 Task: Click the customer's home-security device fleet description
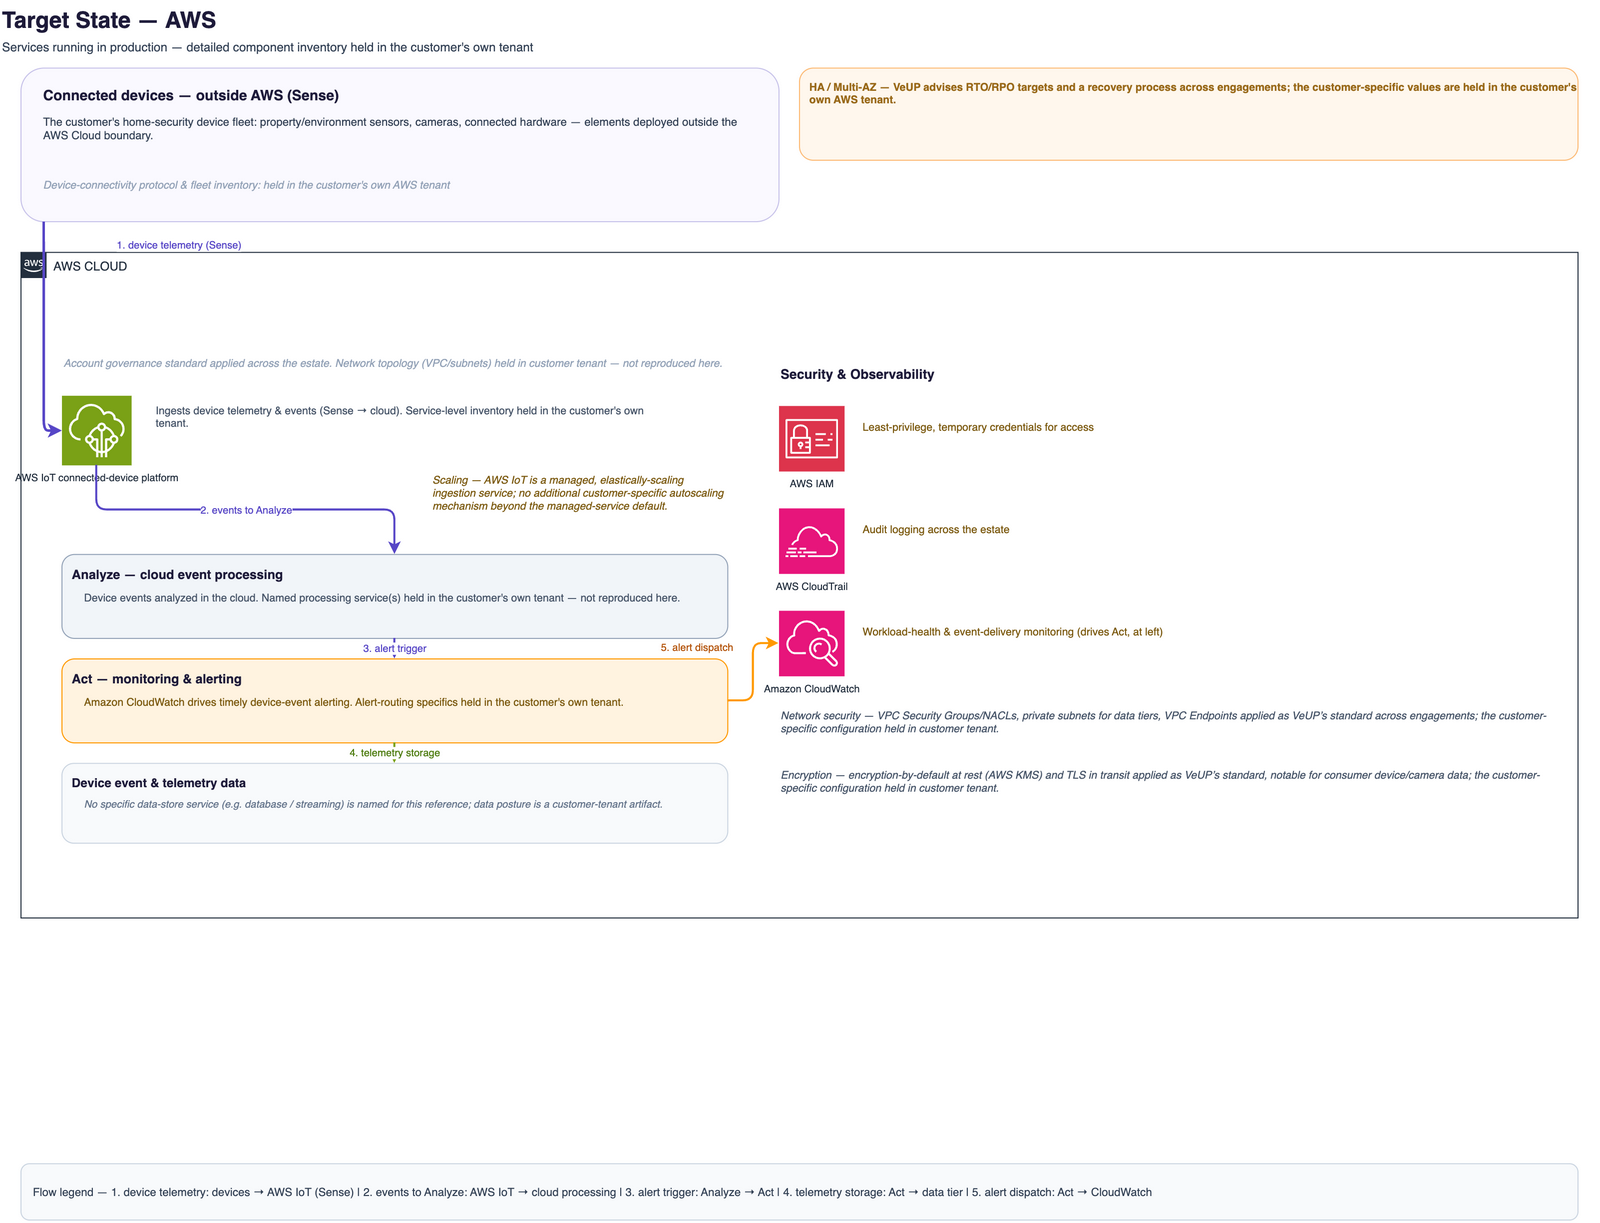(x=390, y=129)
